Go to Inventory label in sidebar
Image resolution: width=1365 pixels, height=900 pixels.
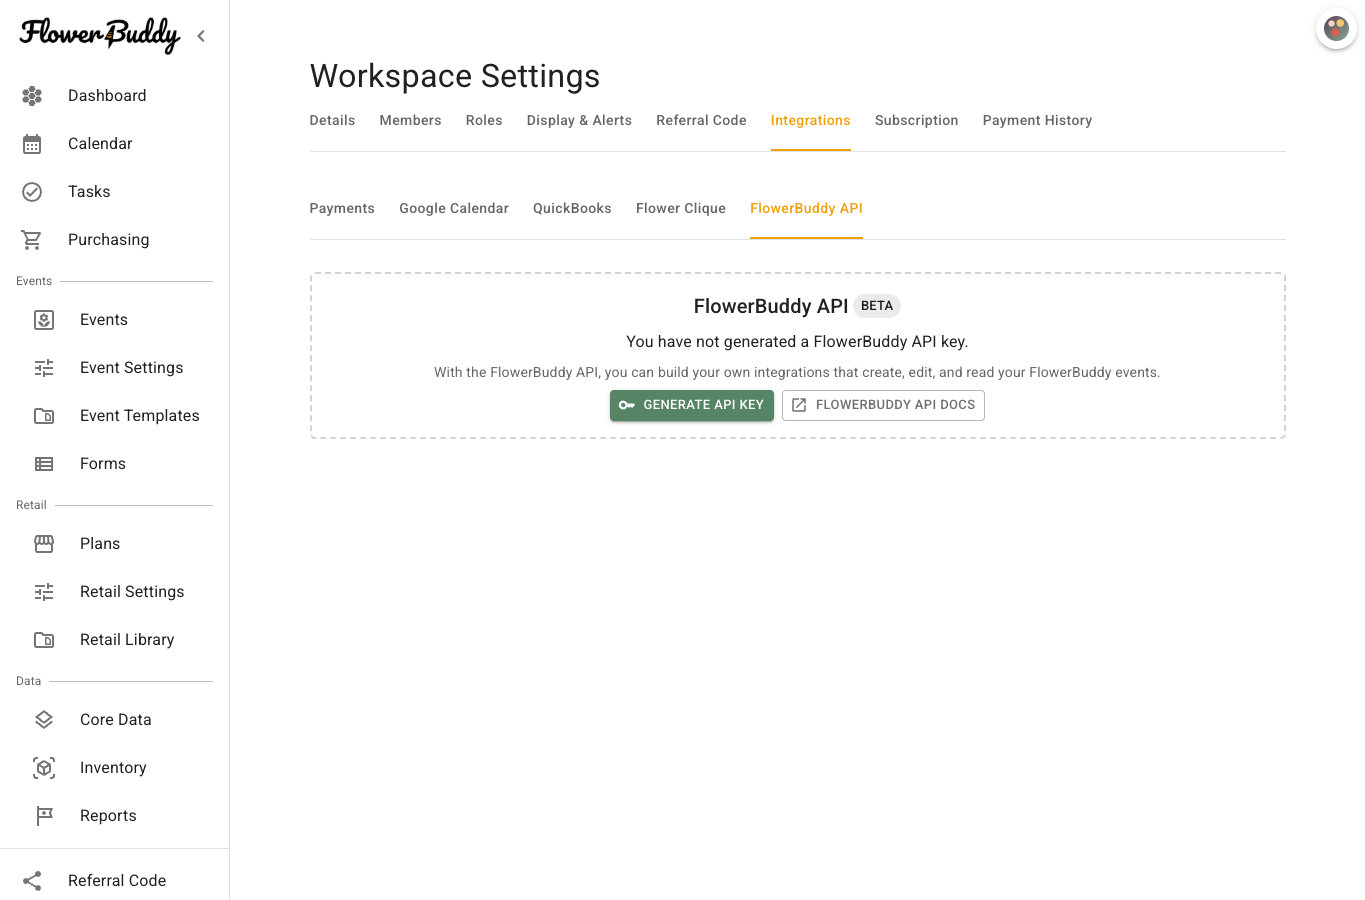click(113, 768)
